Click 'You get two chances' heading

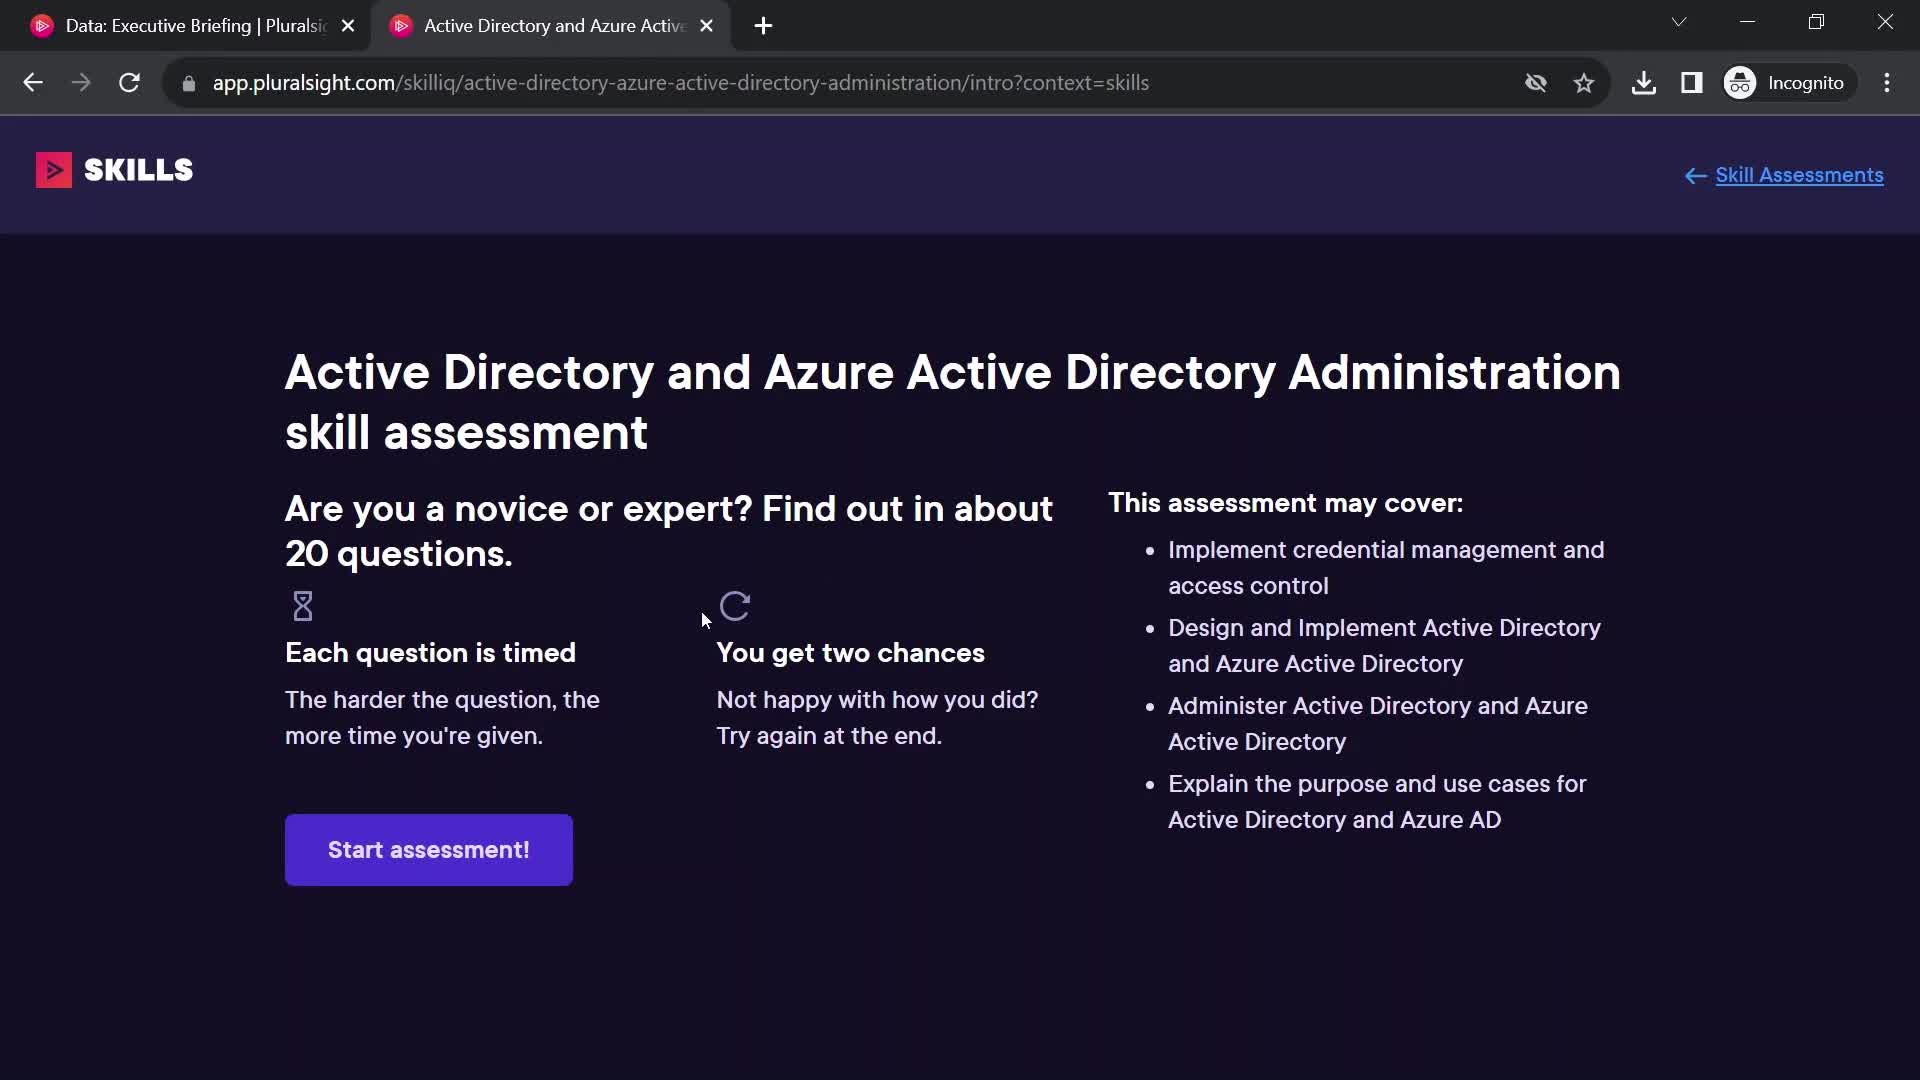[x=850, y=653]
